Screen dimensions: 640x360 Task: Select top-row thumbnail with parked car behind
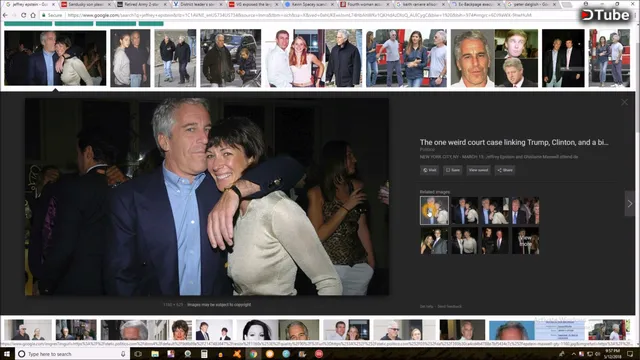coord(231,58)
